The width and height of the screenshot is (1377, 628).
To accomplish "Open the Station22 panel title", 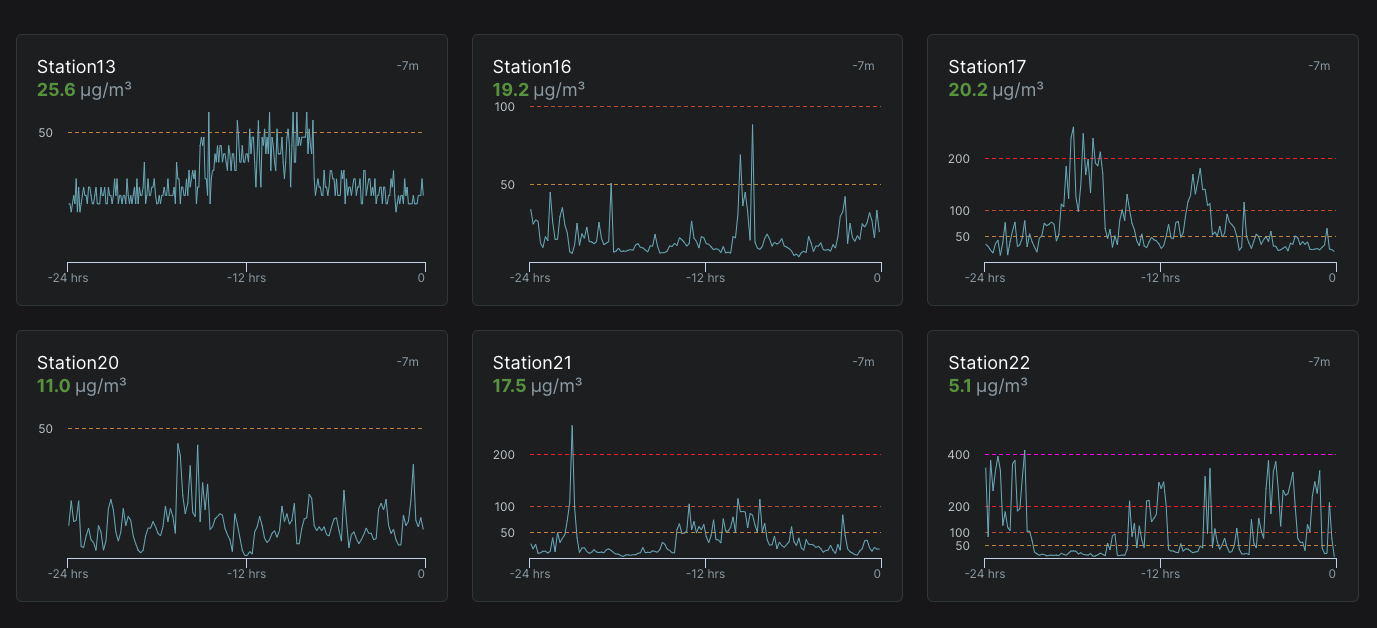I will coord(989,363).
